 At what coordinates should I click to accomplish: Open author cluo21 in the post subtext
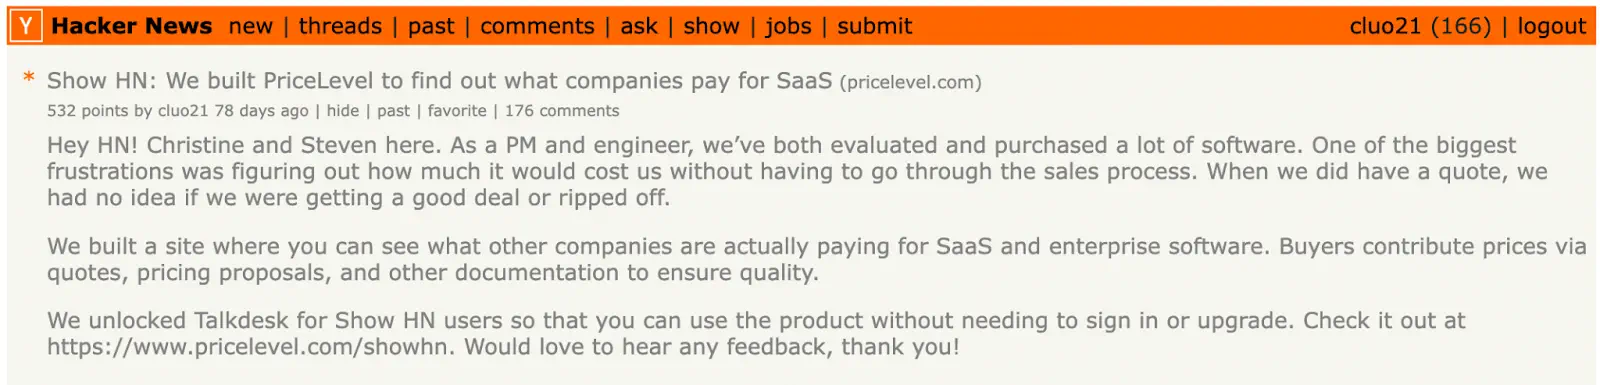(183, 111)
